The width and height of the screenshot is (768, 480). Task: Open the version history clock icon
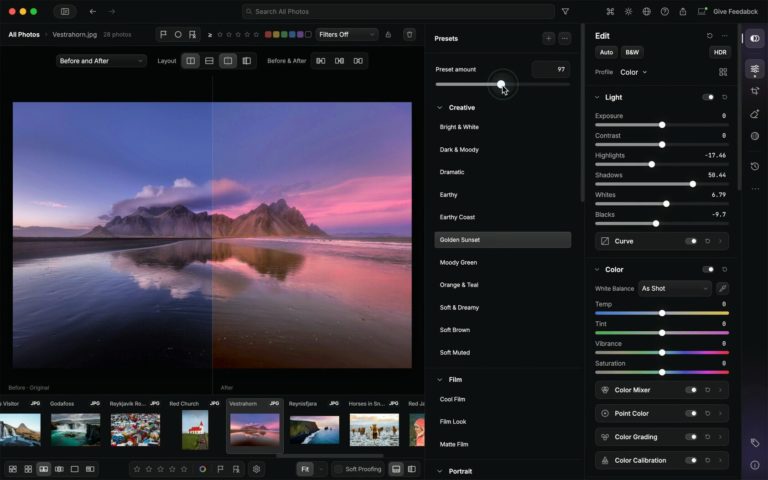point(755,167)
